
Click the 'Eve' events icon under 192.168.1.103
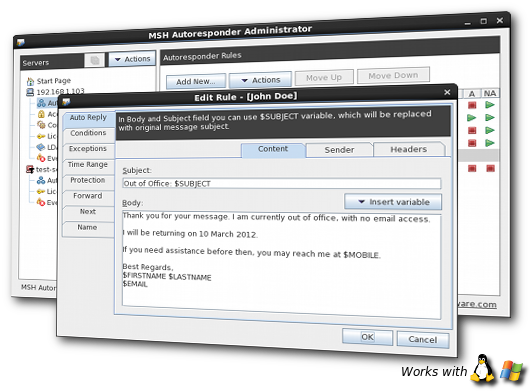pos(41,158)
